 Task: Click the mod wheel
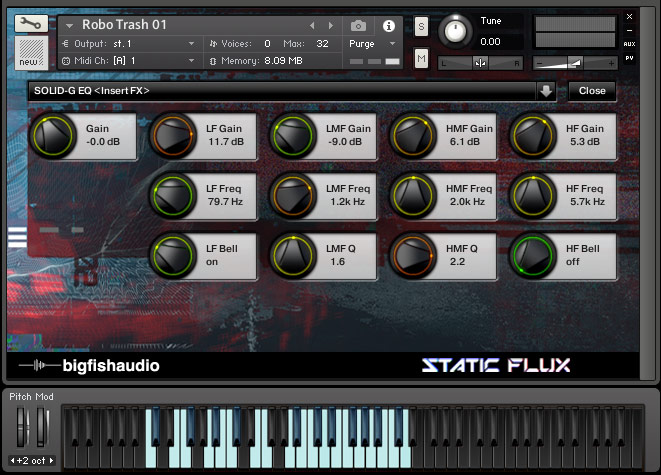[42, 427]
